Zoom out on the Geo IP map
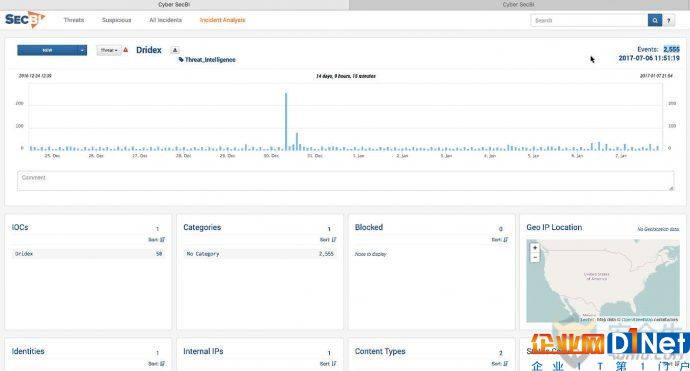The height and width of the screenshot is (371, 690). (x=535, y=257)
